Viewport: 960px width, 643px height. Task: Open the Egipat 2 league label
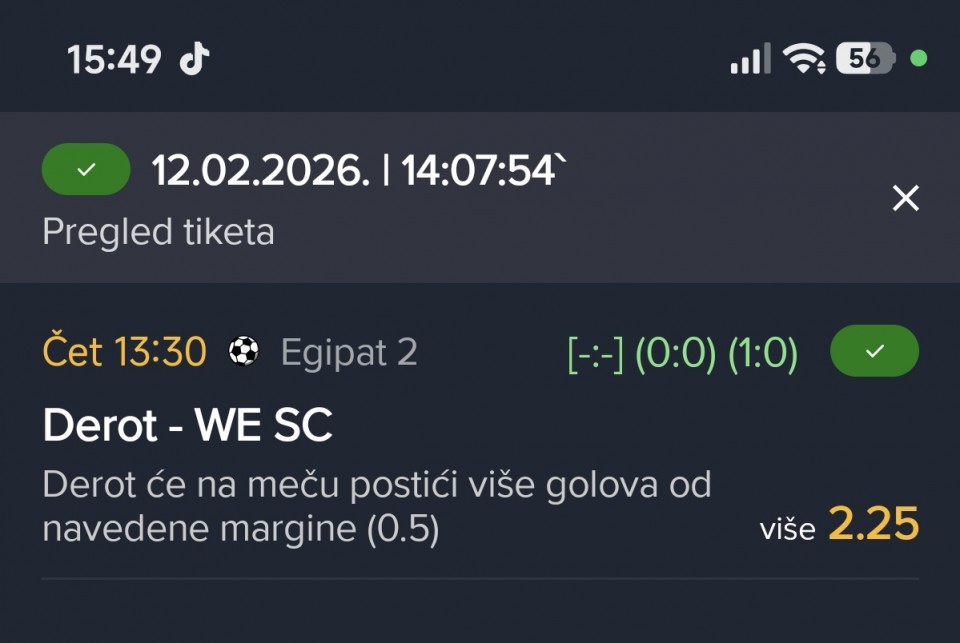(x=349, y=352)
